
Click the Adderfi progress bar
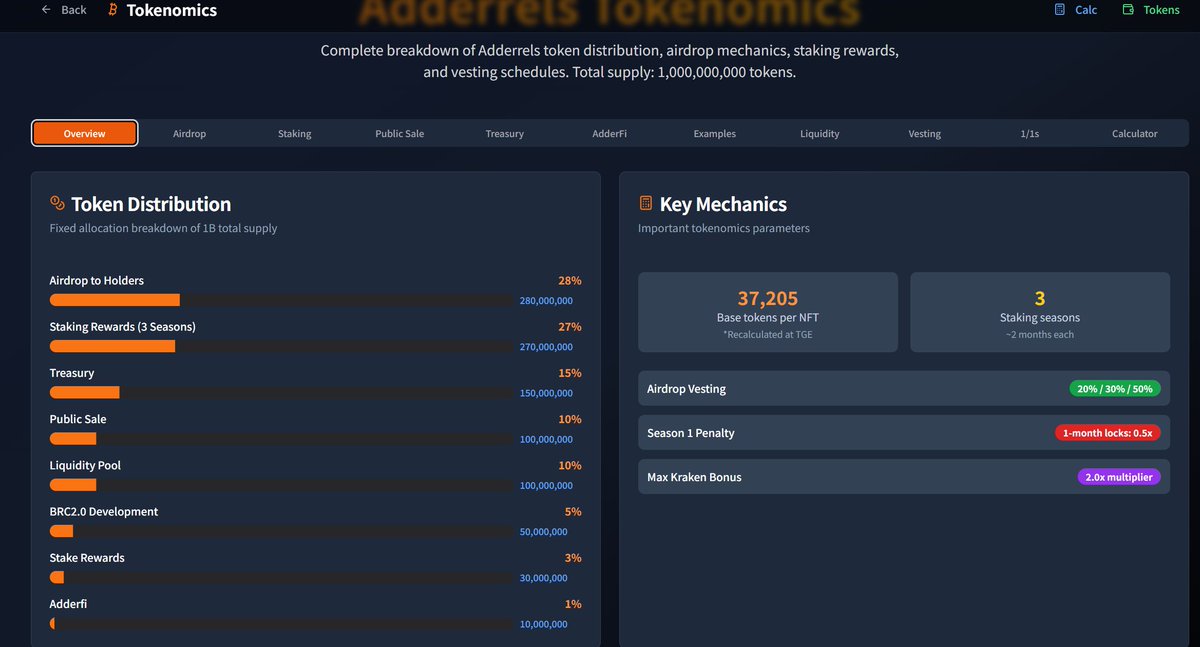point(281,623)
